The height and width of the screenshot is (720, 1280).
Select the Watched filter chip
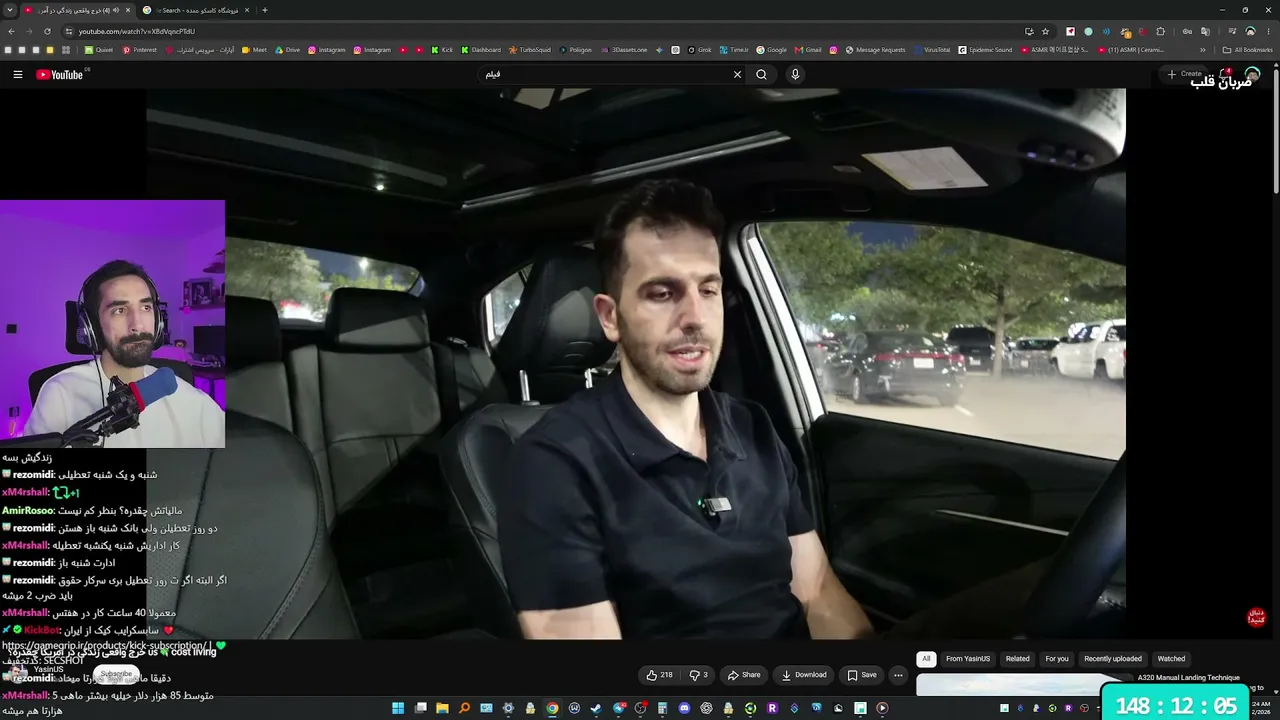pyautogui.click(x=1171, y=659)
